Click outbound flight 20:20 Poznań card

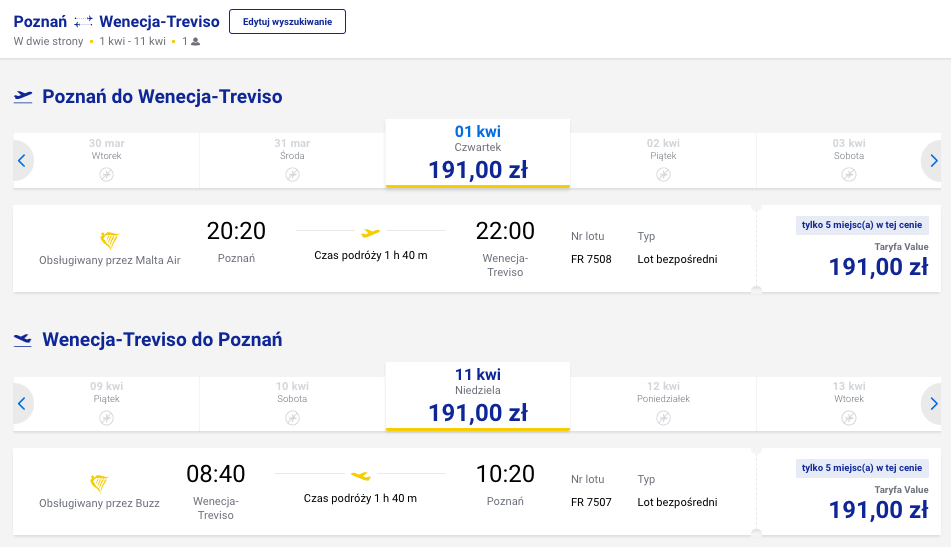[385, 249]
